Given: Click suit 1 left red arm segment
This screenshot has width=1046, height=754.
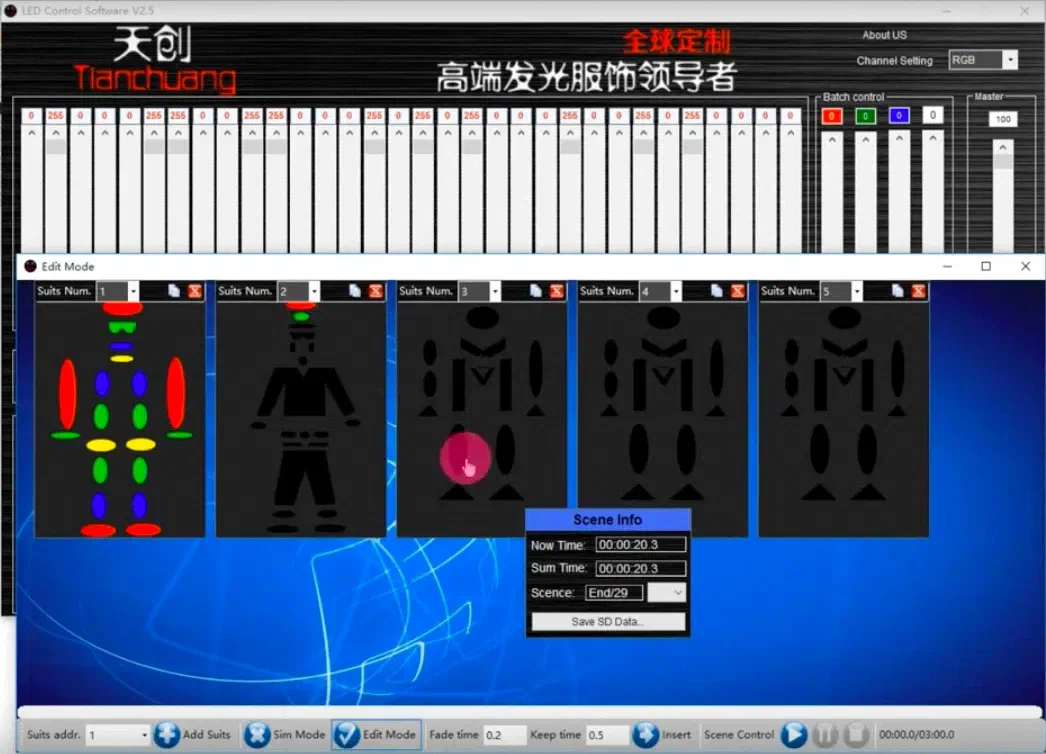Looking at the screenshot, I should [x=67, y=394].
